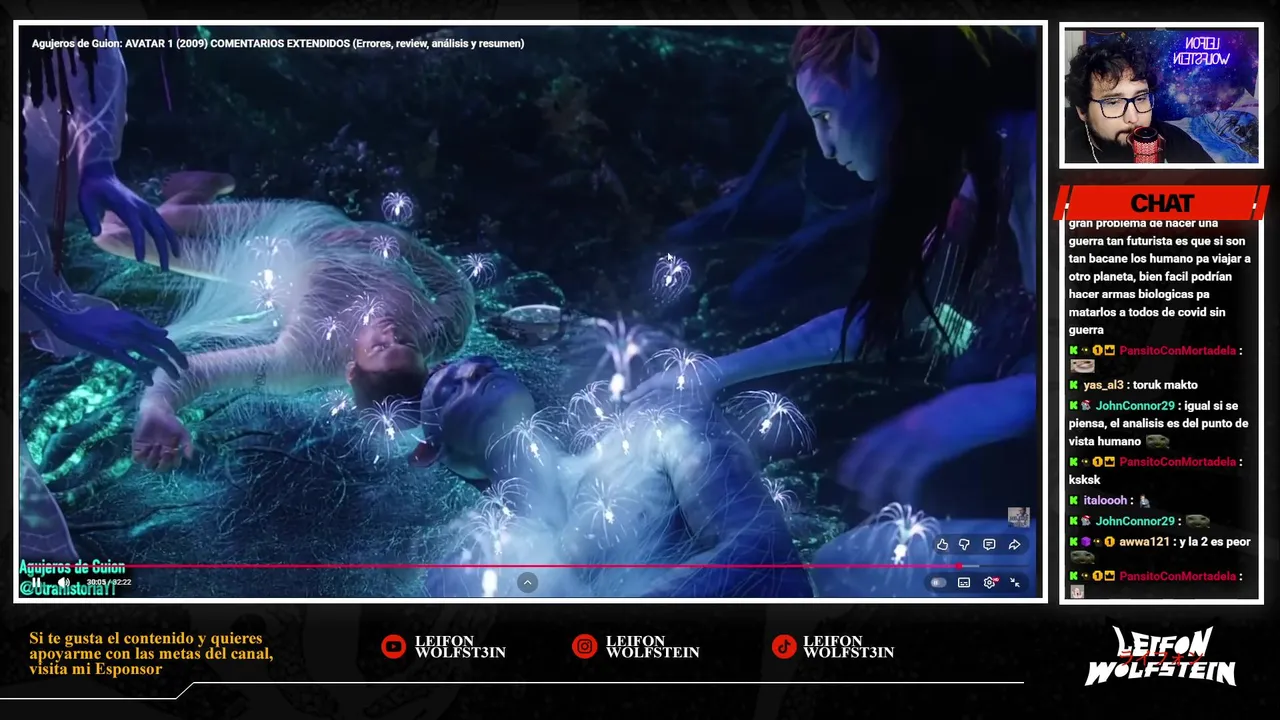Click the Leifon Wolfstein logo in the footer corner
1280x720 pixels.
(1160, 656)
